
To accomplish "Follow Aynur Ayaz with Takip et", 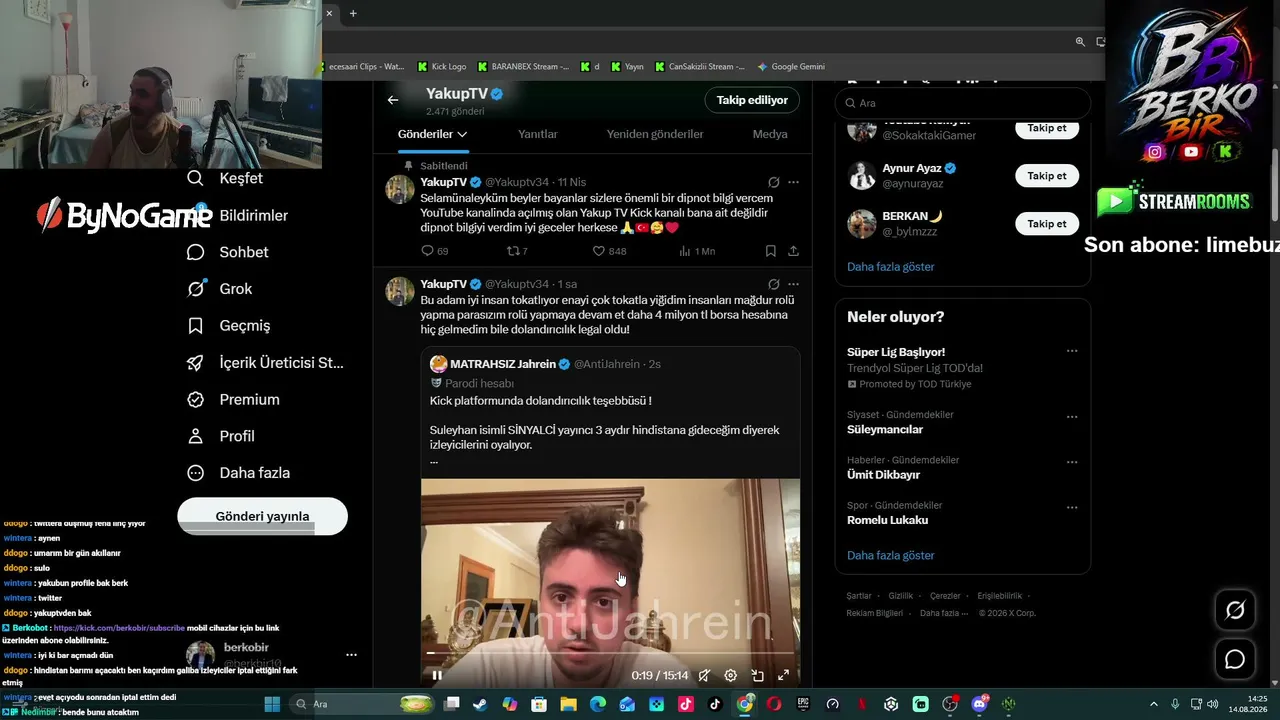I will click(x=1047, y=175).
